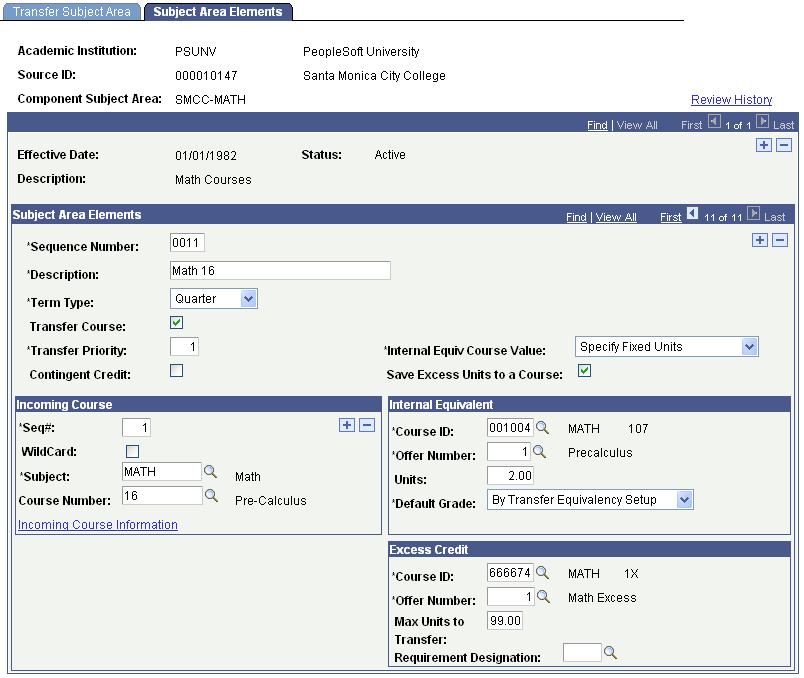Delete the current Incoming Course row

tap(365, 425)
